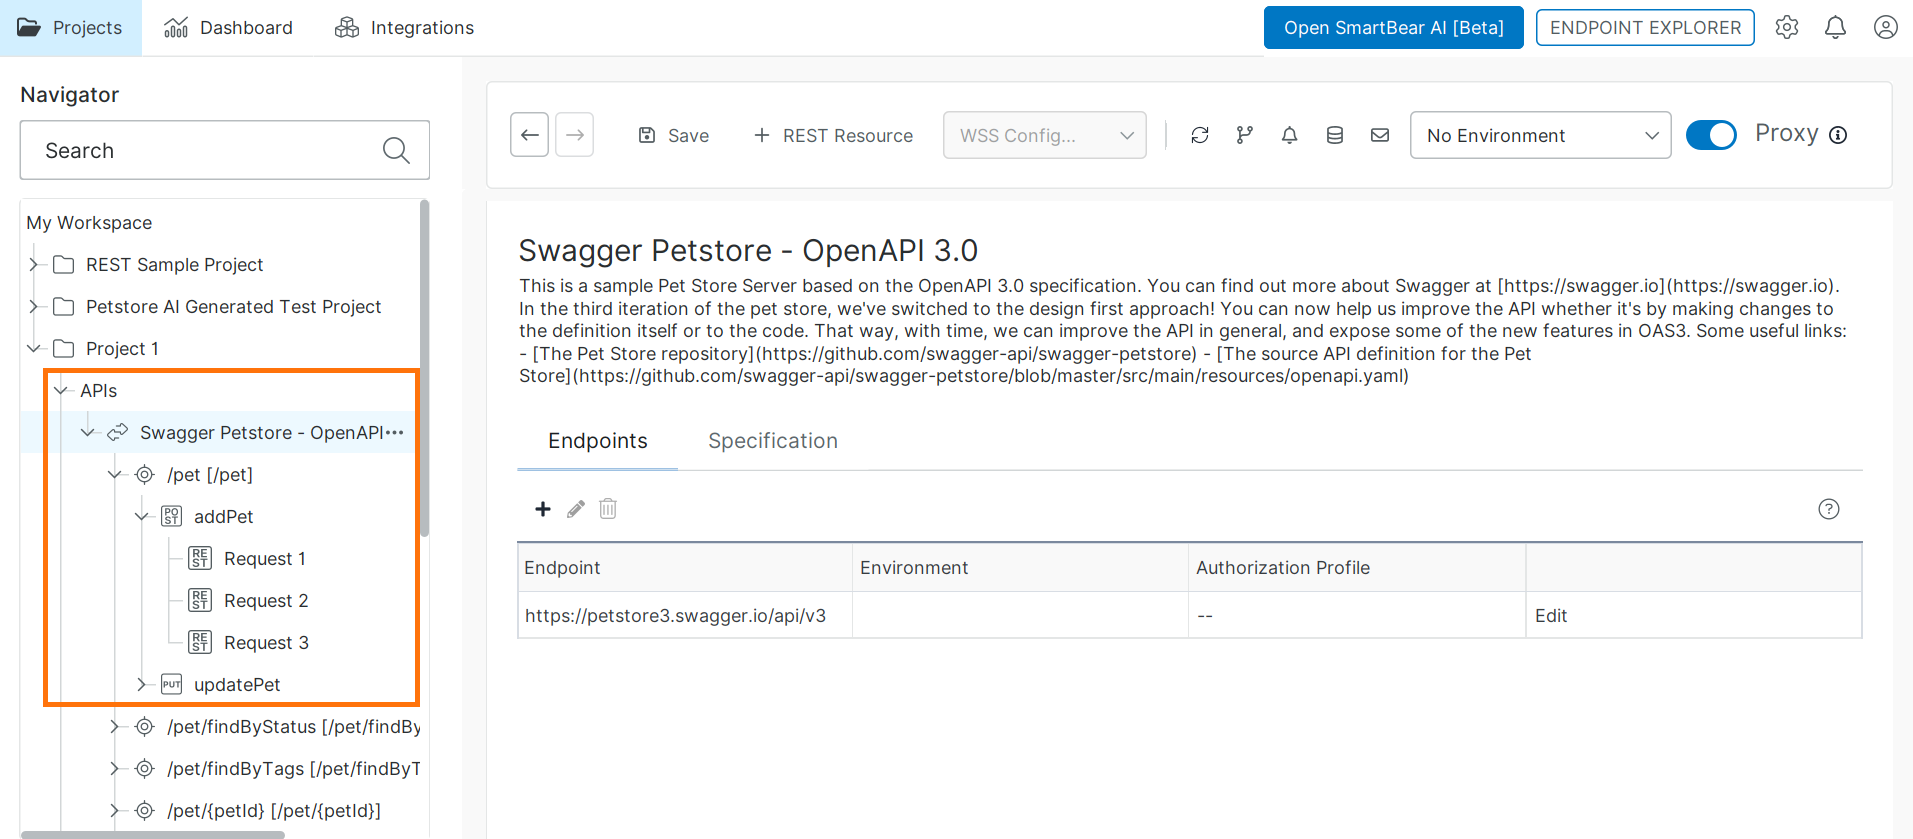Click the navigator vertical scrollbar

tap(424, 368)
